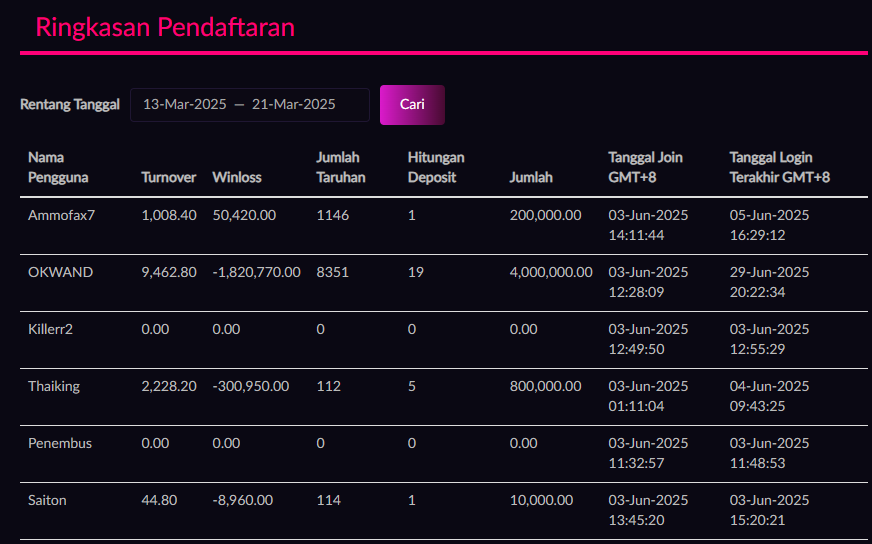This screenshot has height=544, width=872.
Task: Click join date 03-Jun-2025 01:11:04
Action: (648, 396)
